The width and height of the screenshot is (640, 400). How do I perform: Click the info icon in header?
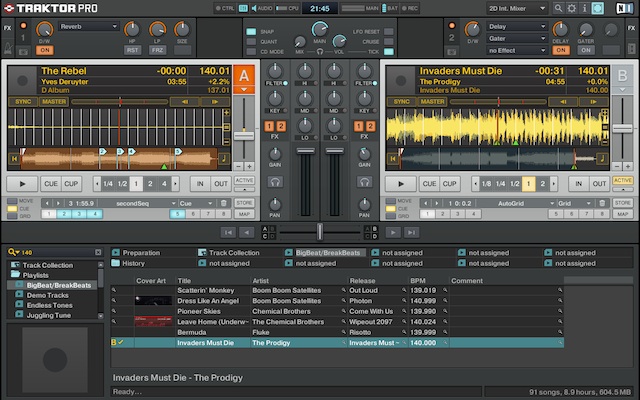pyautogui.click(x=584, y=8)
